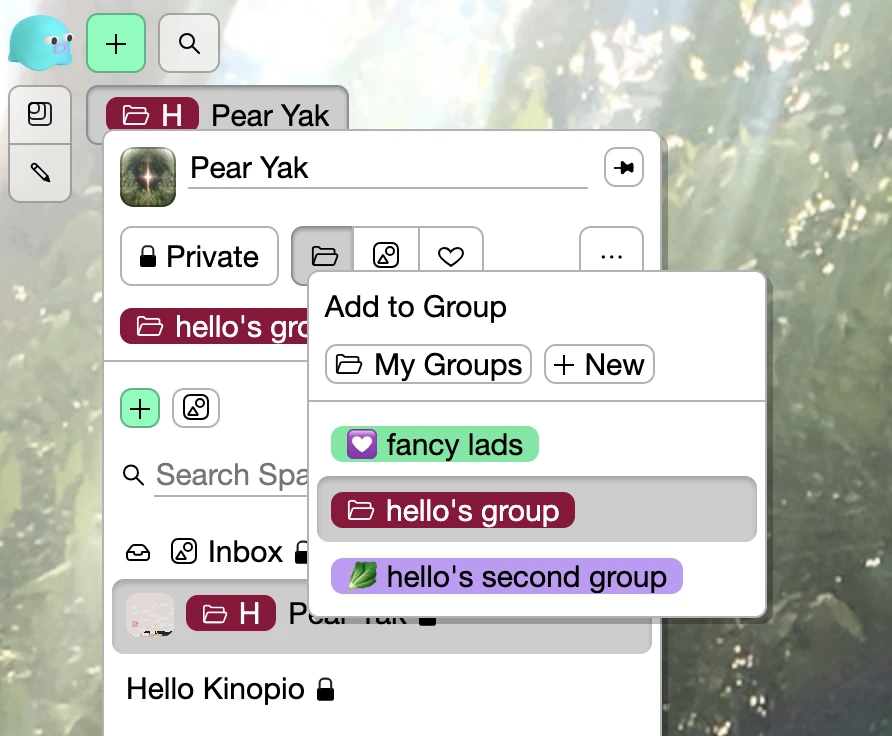Screen dimensions: 892x736
Task: Favorite the space with heart icon
Action: pyautogui.click(x=451, y=257)
